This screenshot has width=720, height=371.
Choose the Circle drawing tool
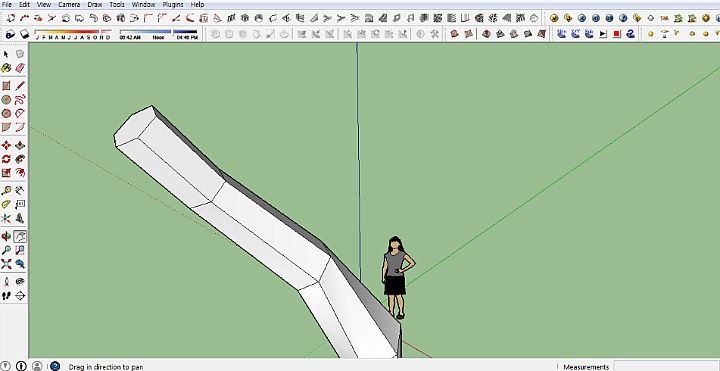pyautogui.click(x=6, y=100)
